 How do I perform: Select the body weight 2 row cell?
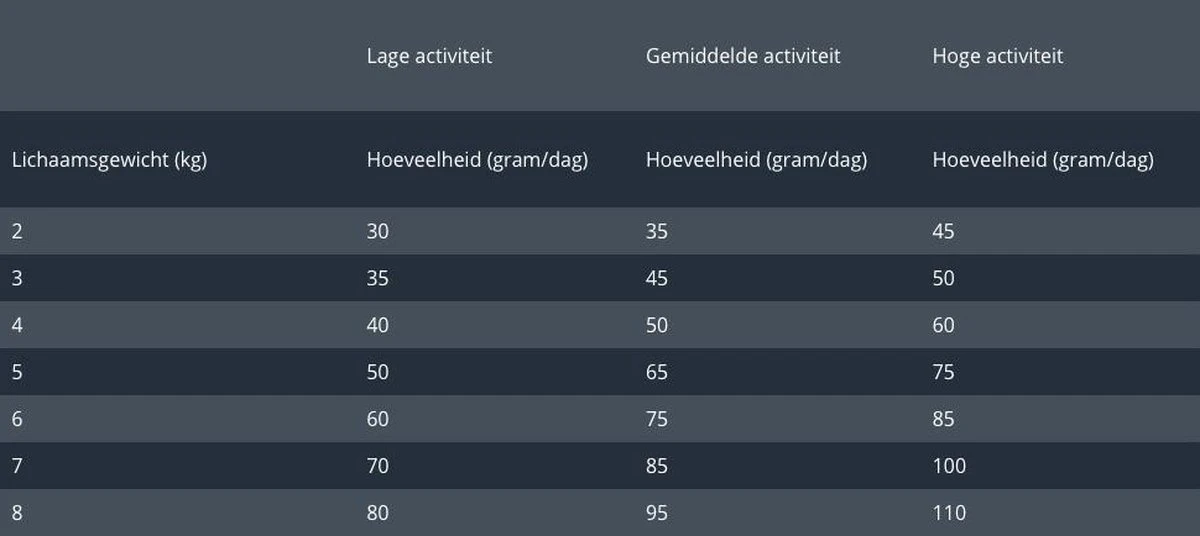17,231
